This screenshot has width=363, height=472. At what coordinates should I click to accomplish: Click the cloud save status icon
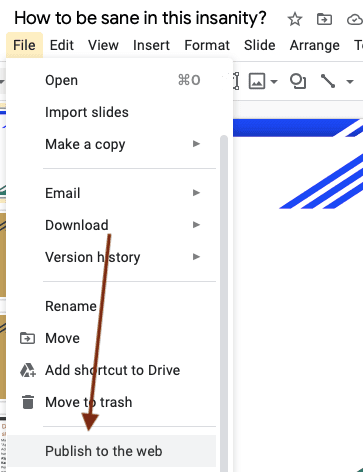(x=354, y=20)
